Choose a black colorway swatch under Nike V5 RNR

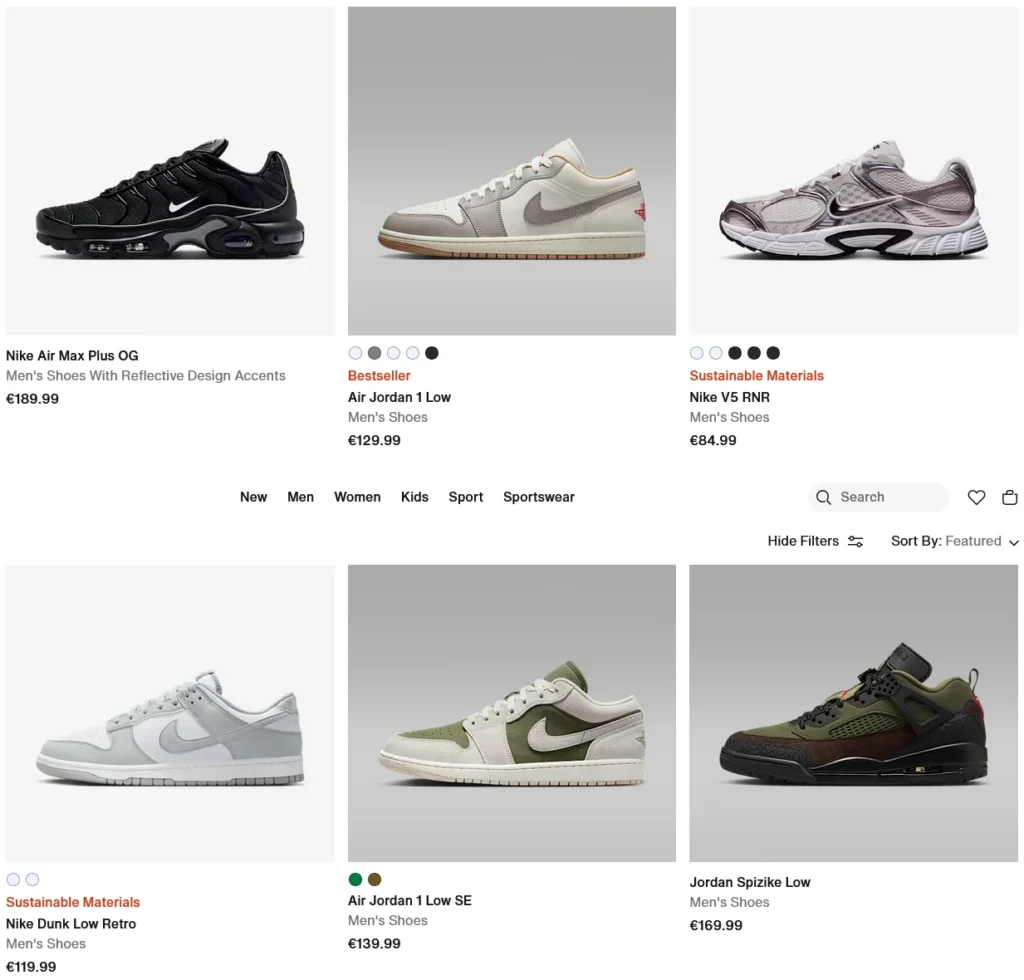pyautogui.click(x=734, y=353)
